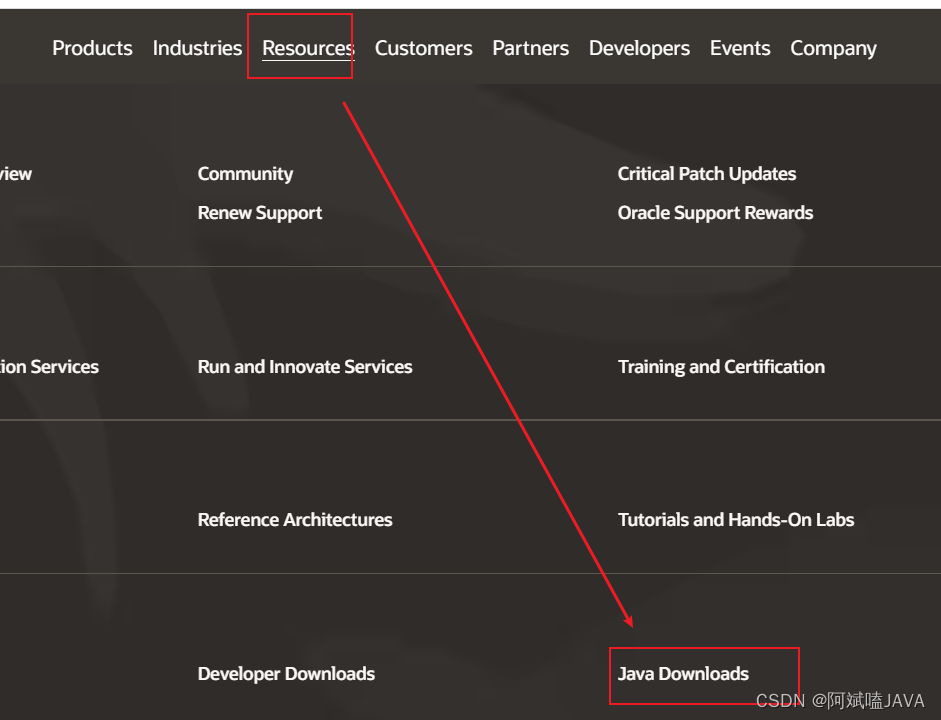Open Run and Innovate Services
Viewport: 941px width, 720px height.
(x=305, y=367)
